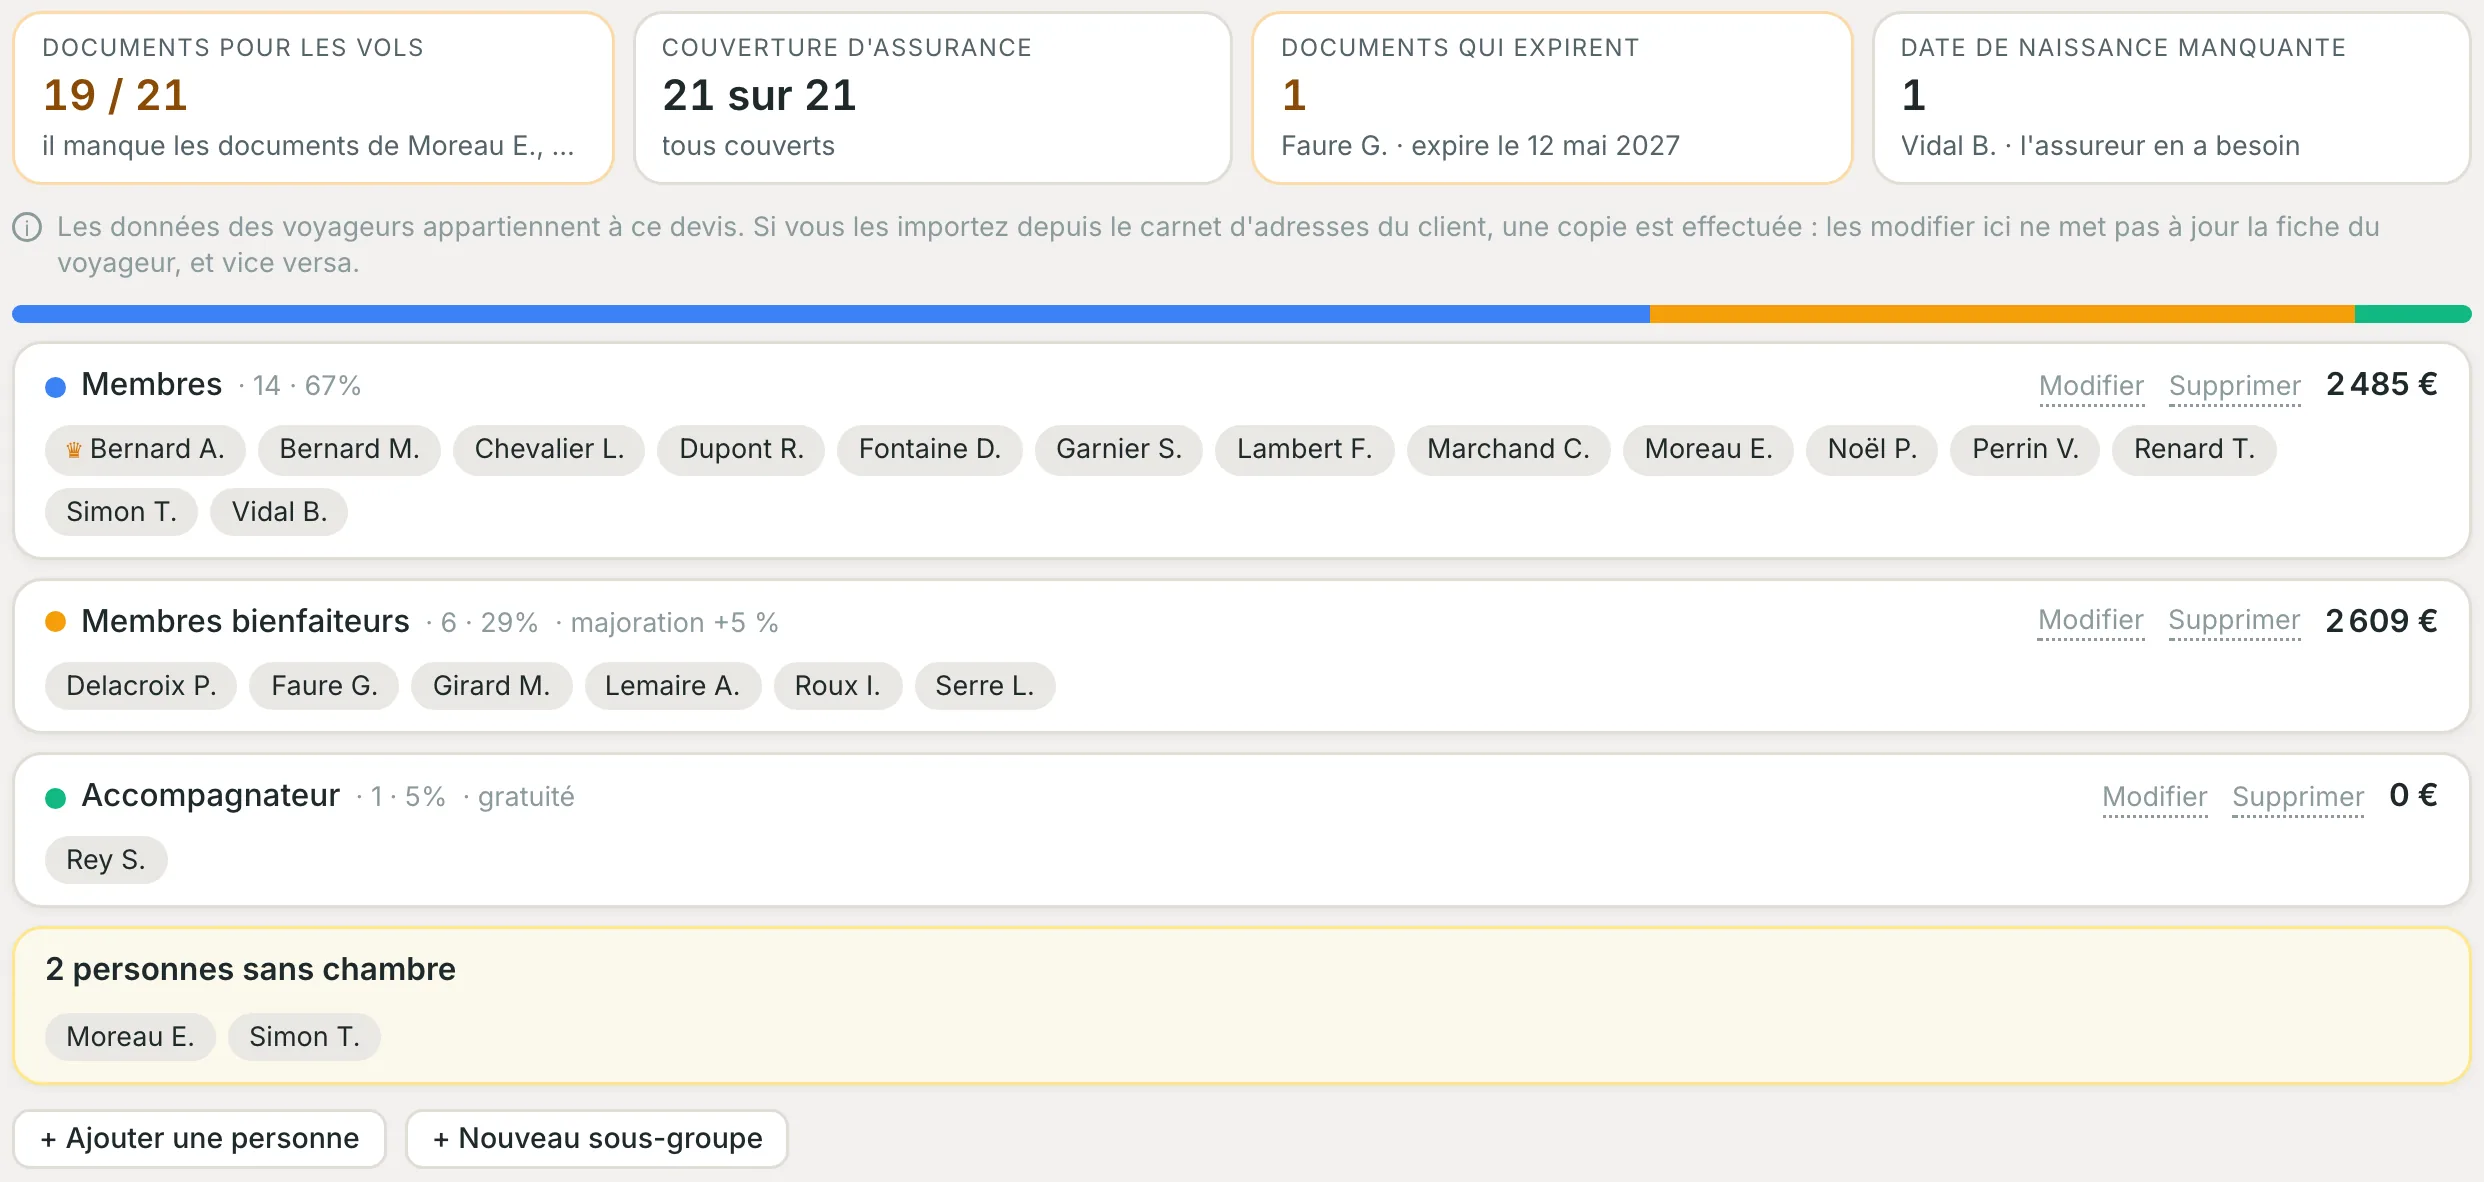Image resolution: width=2484 pixels, height=1182 pixels.
Task: Select the orange segment of distribution bar
Action: point(2002,314)
